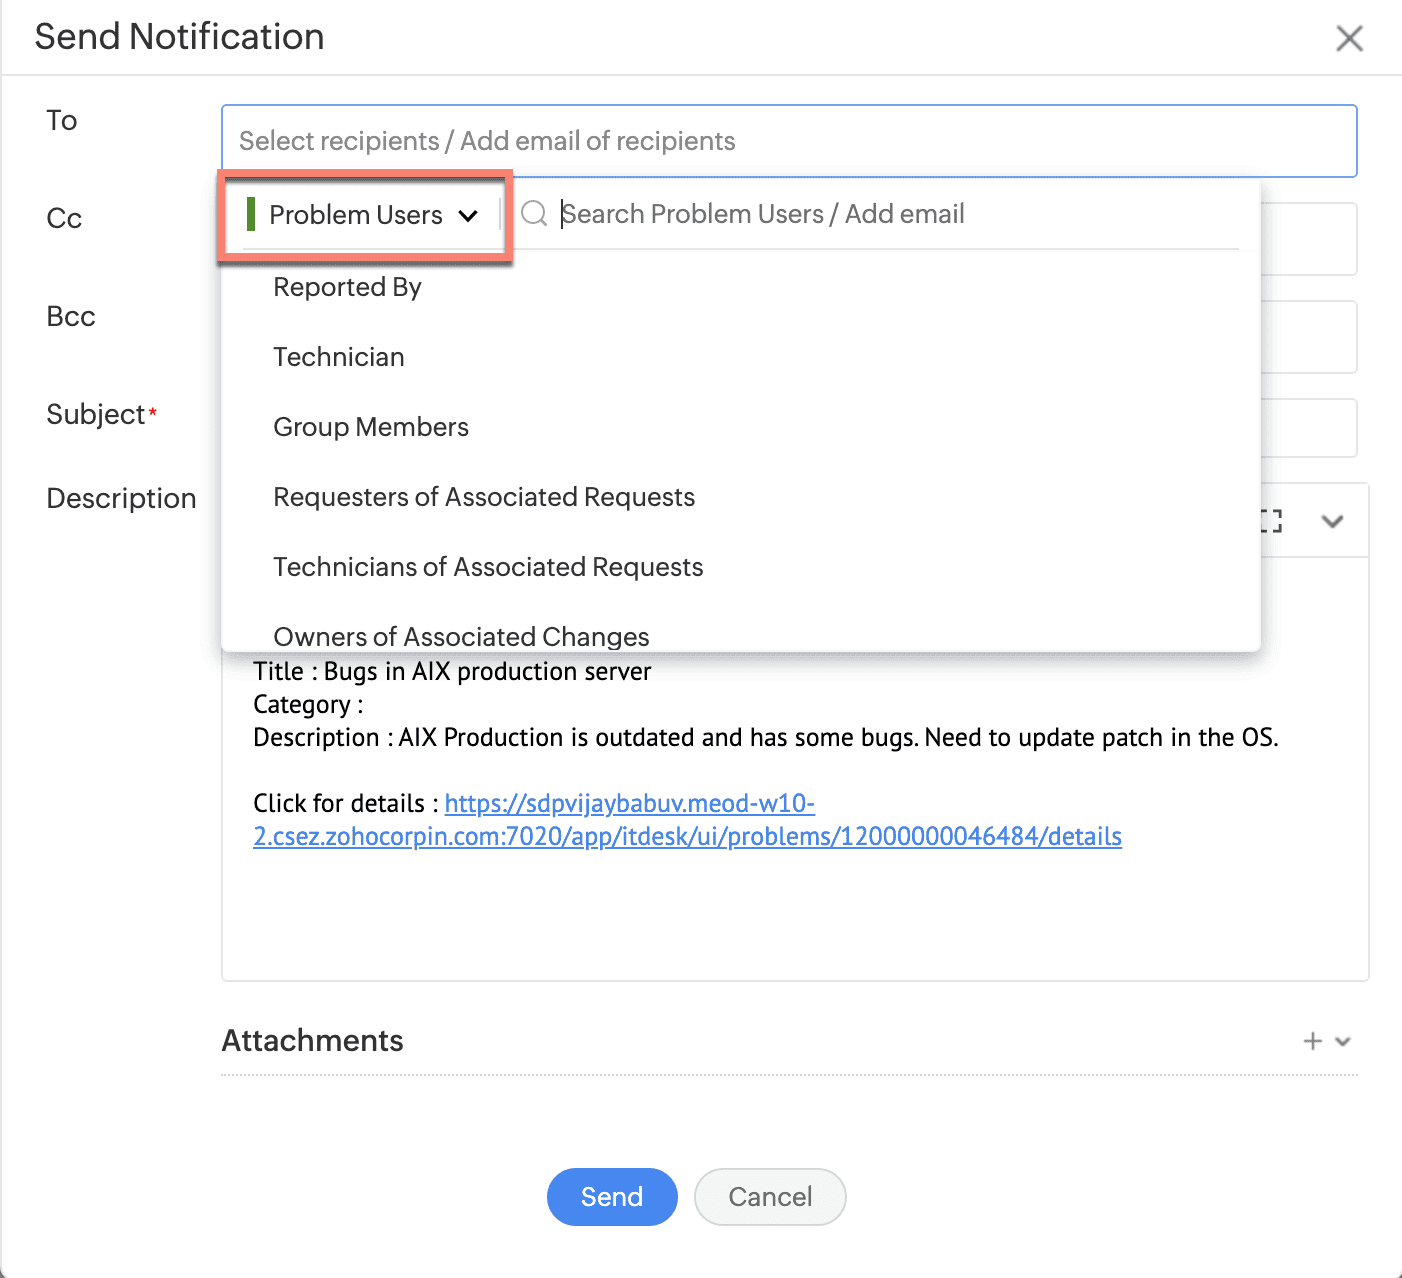The height and width of the screenshot is (1278, 1402).
Task: Pick Requesters of Associated Requests
Action: tap(484, 498)
